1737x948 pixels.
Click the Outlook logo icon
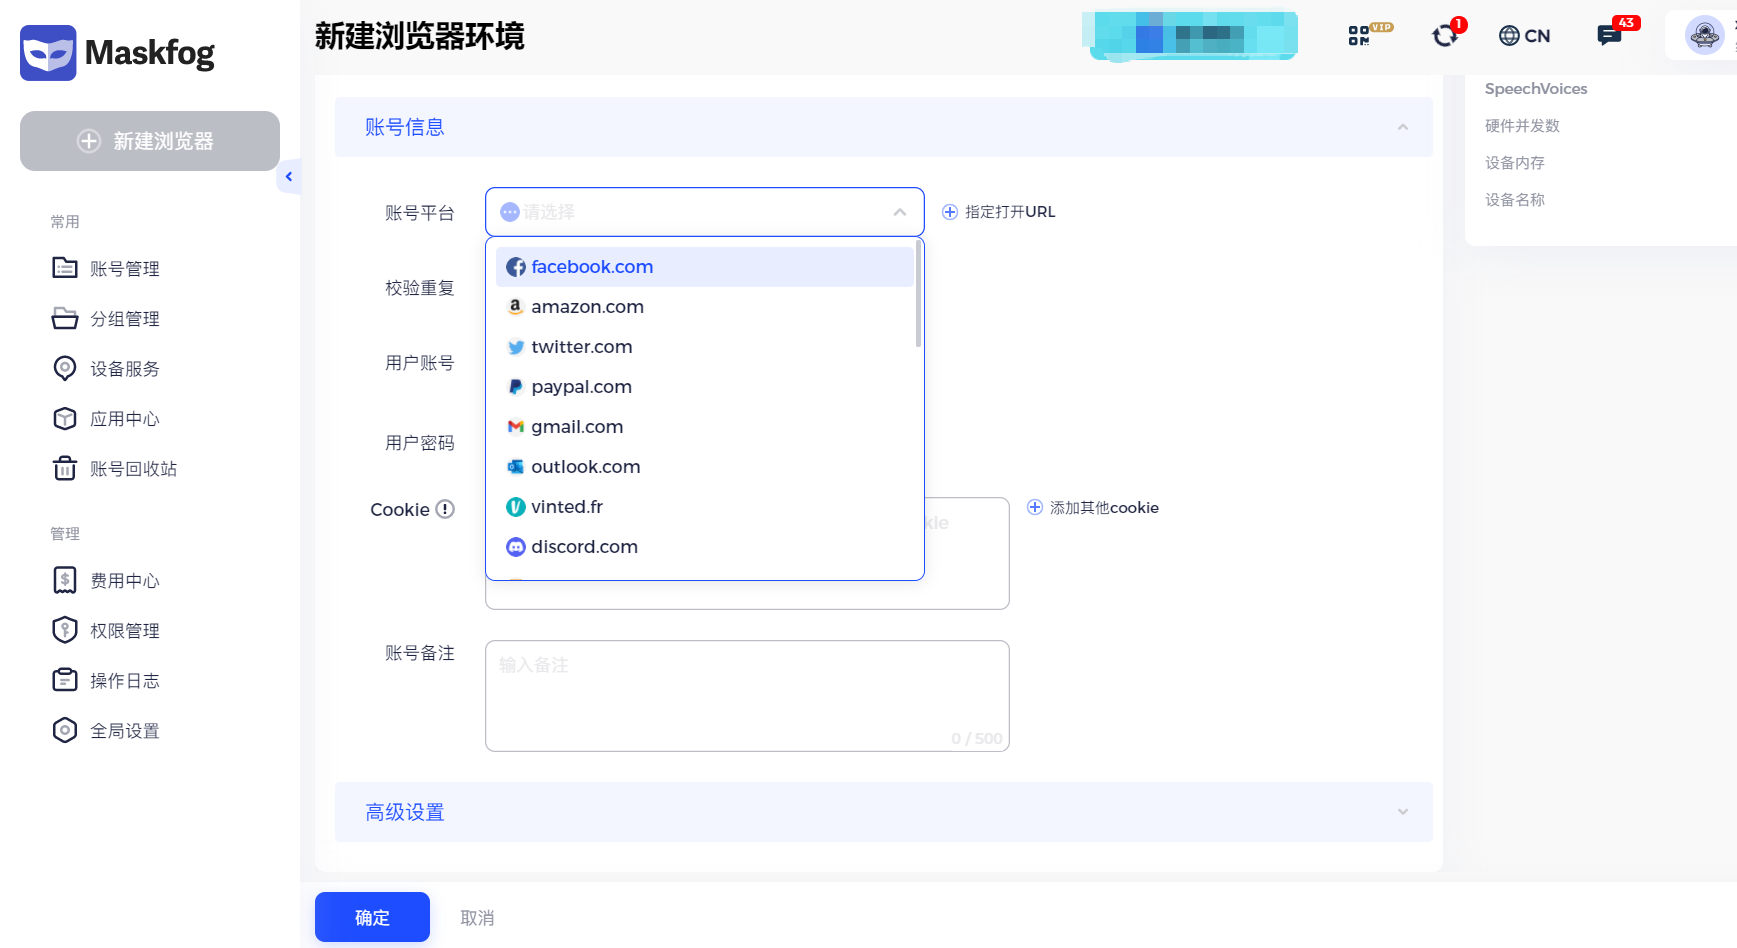516,467
